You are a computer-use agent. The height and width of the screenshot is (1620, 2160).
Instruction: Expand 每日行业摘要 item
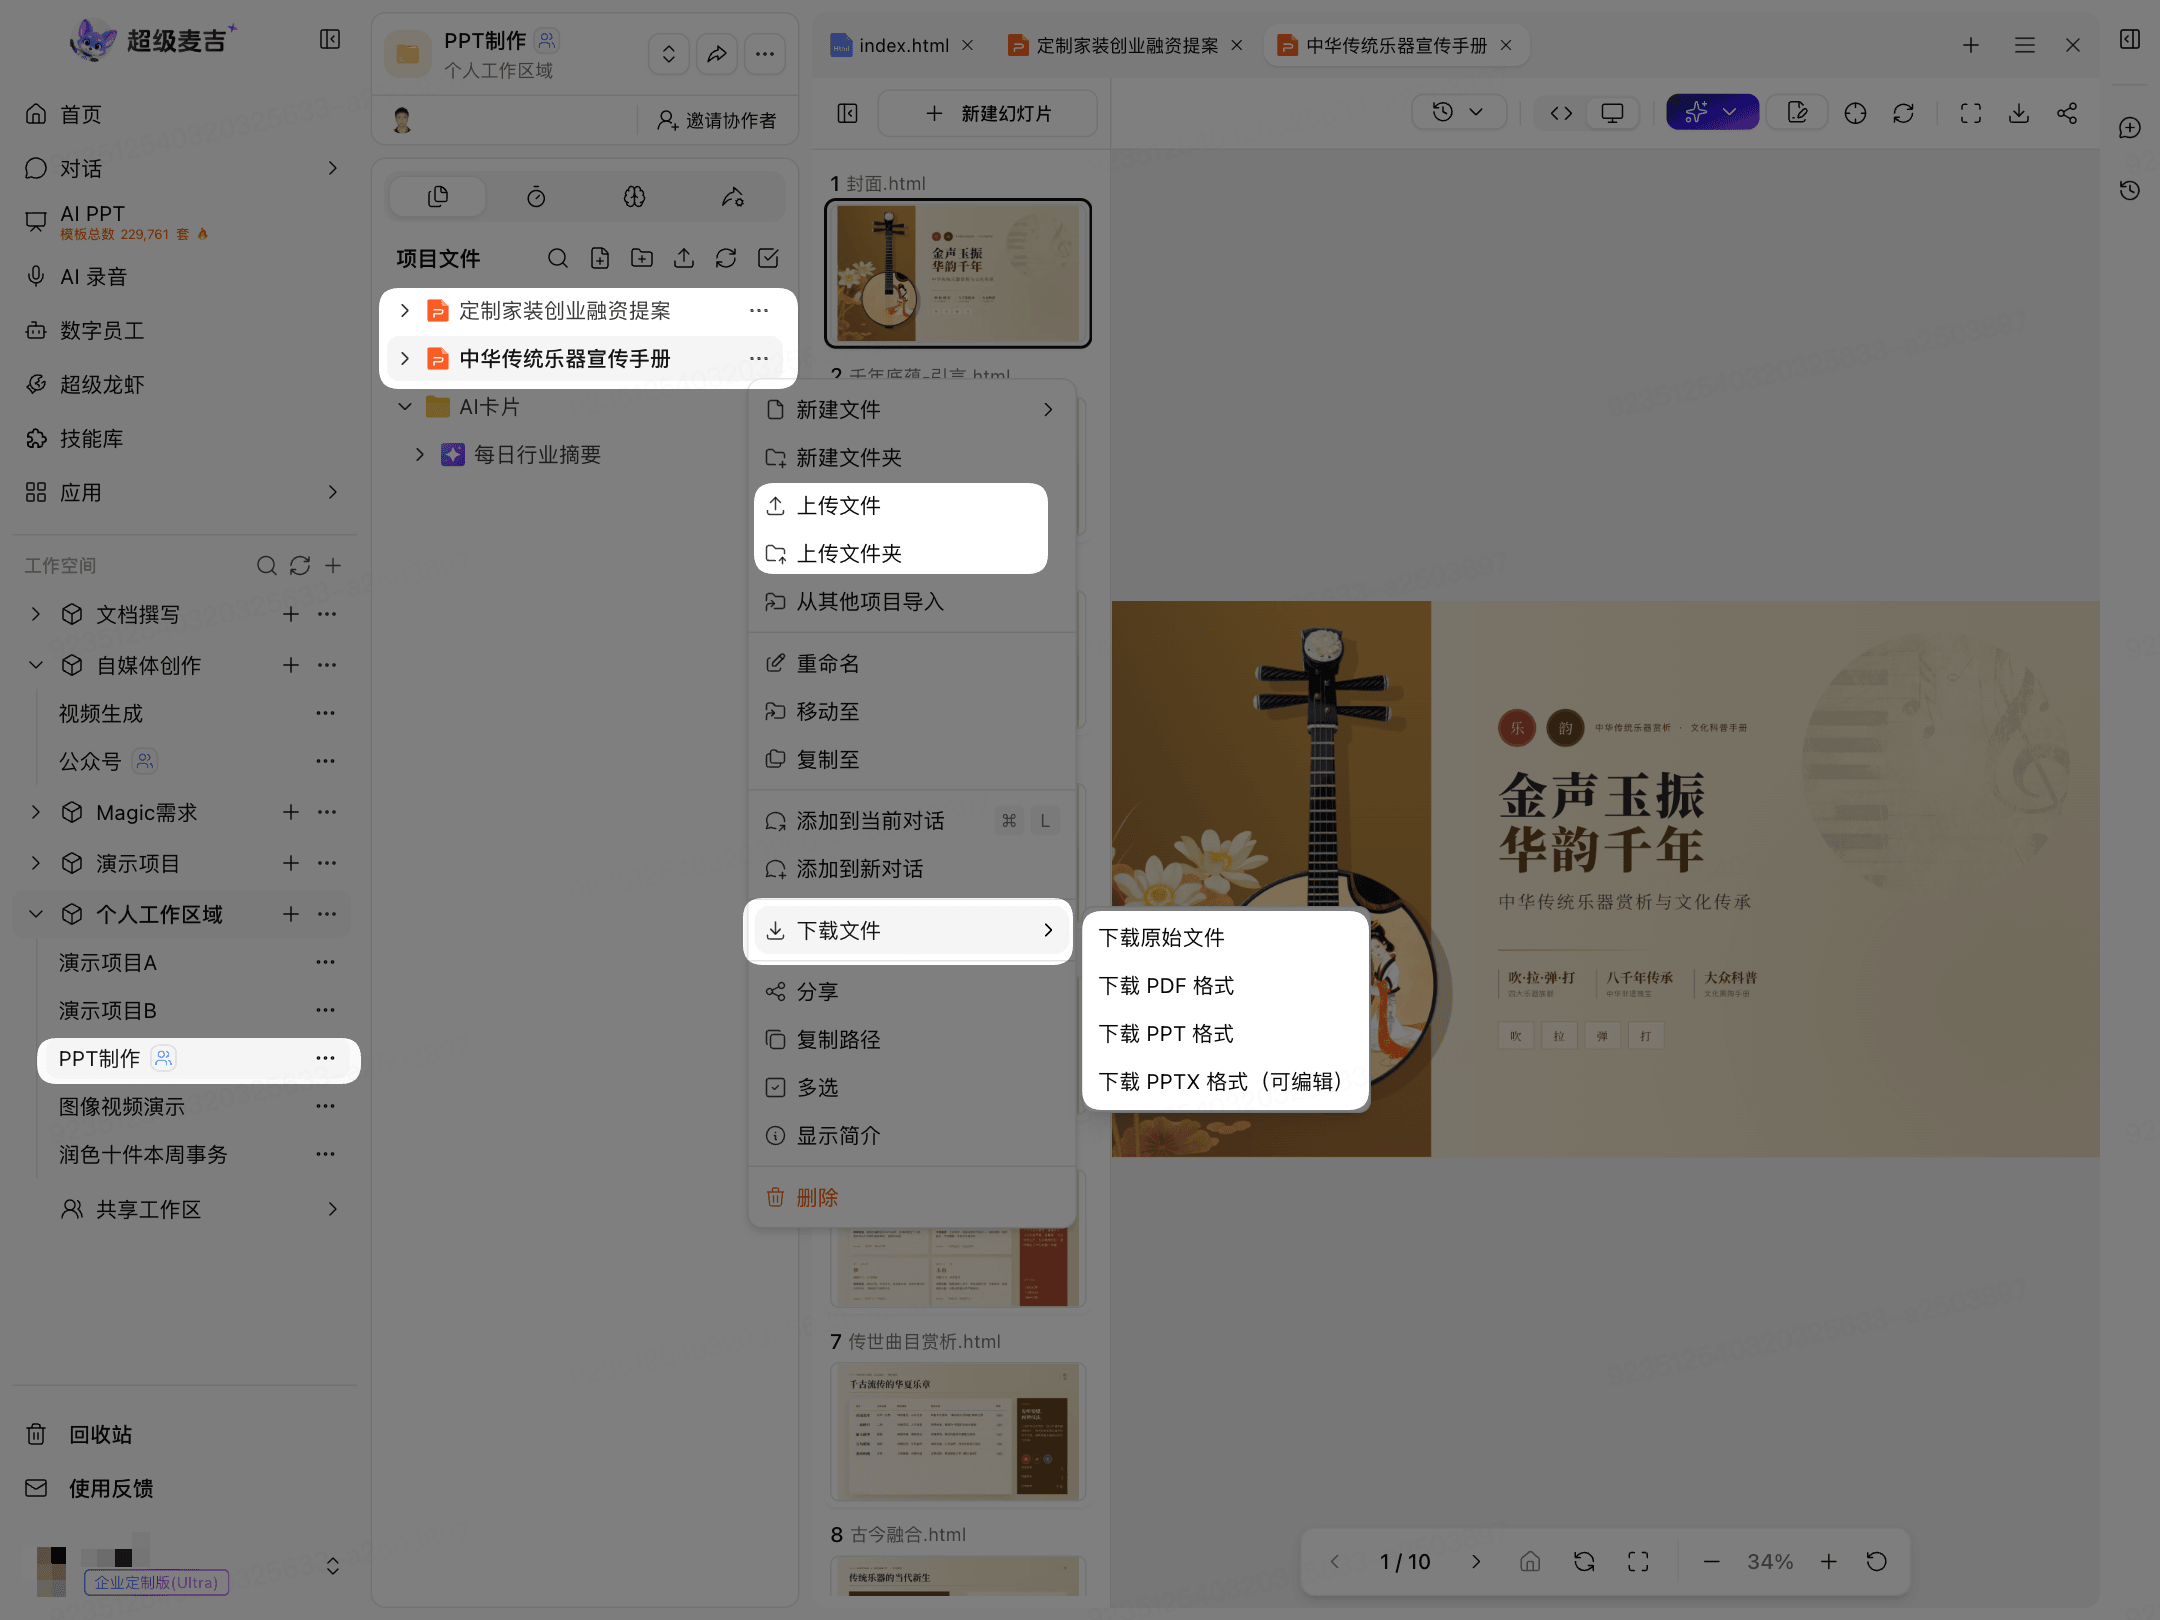420,454
